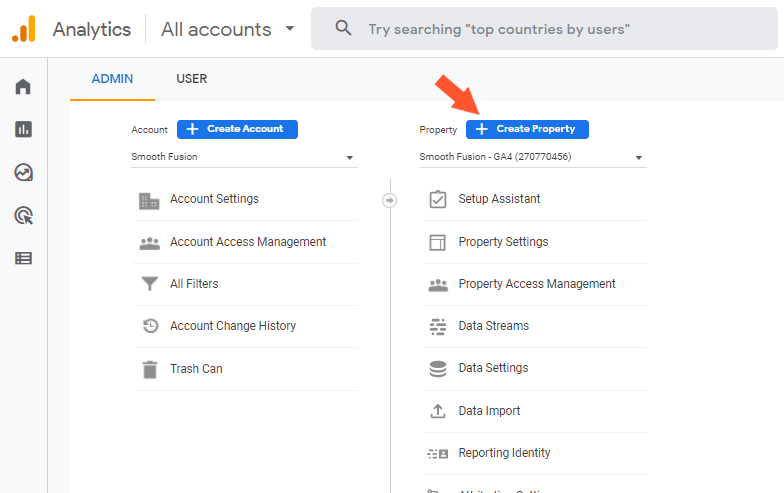Click the Create Account button

click(237, 129)
